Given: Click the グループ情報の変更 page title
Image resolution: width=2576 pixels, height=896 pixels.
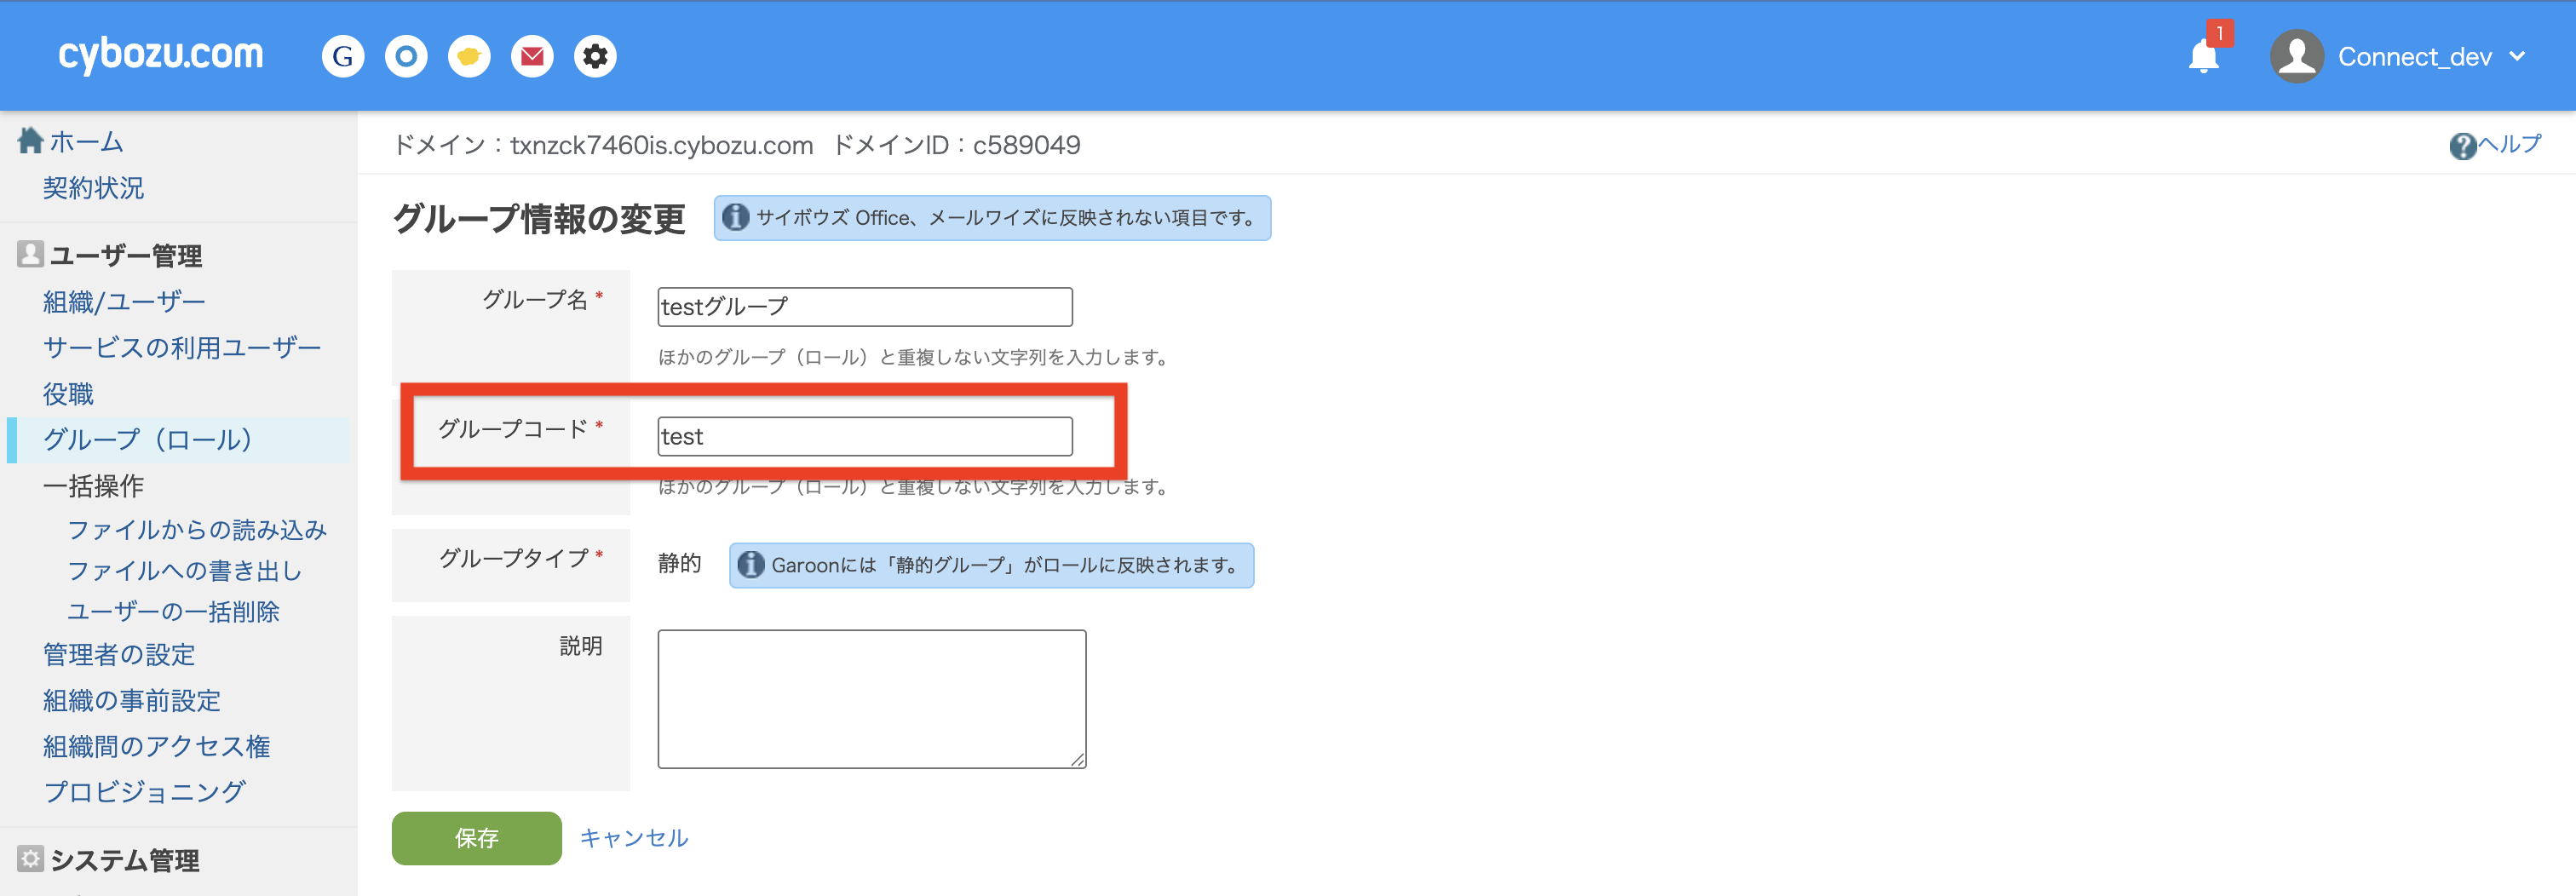Looking at the screenshot, I should coord(539,218).
